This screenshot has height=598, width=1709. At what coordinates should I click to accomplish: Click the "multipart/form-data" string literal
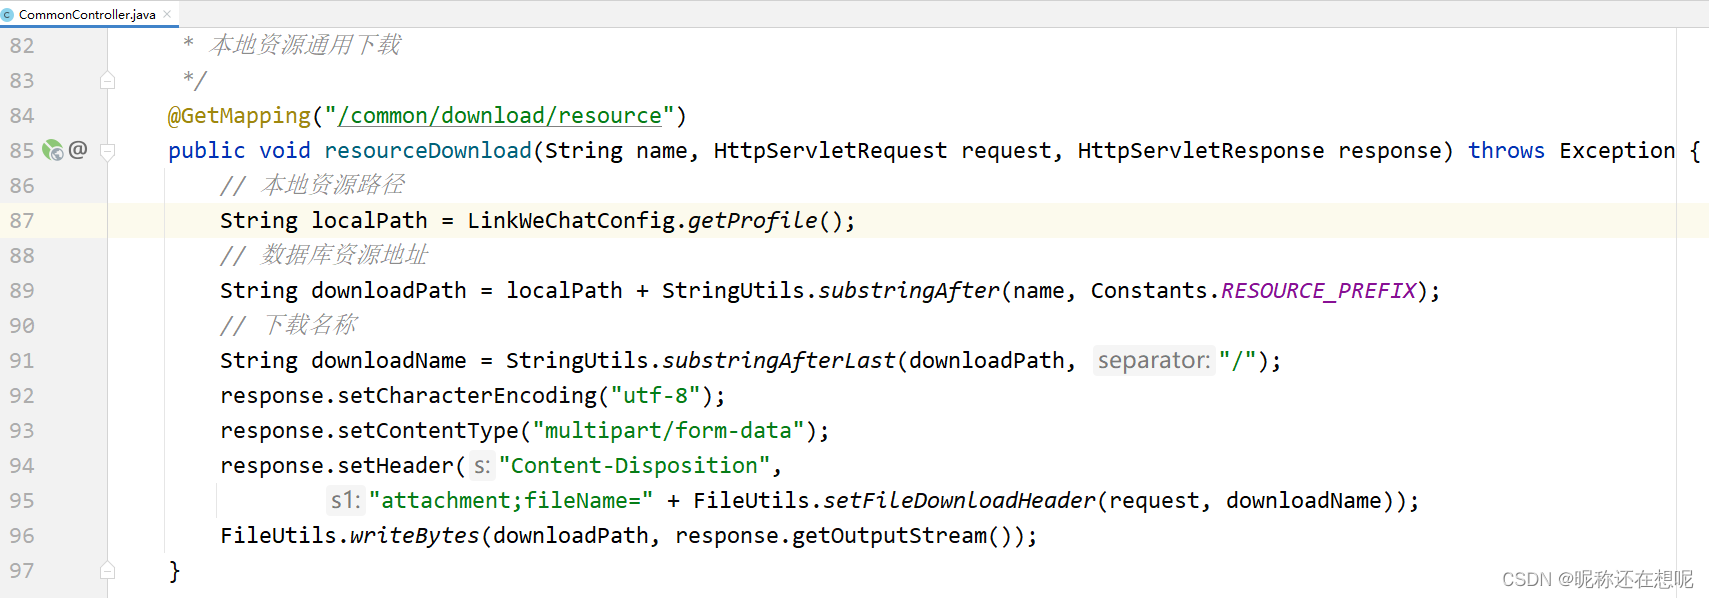pyautogui.click(x=668, y=431)
